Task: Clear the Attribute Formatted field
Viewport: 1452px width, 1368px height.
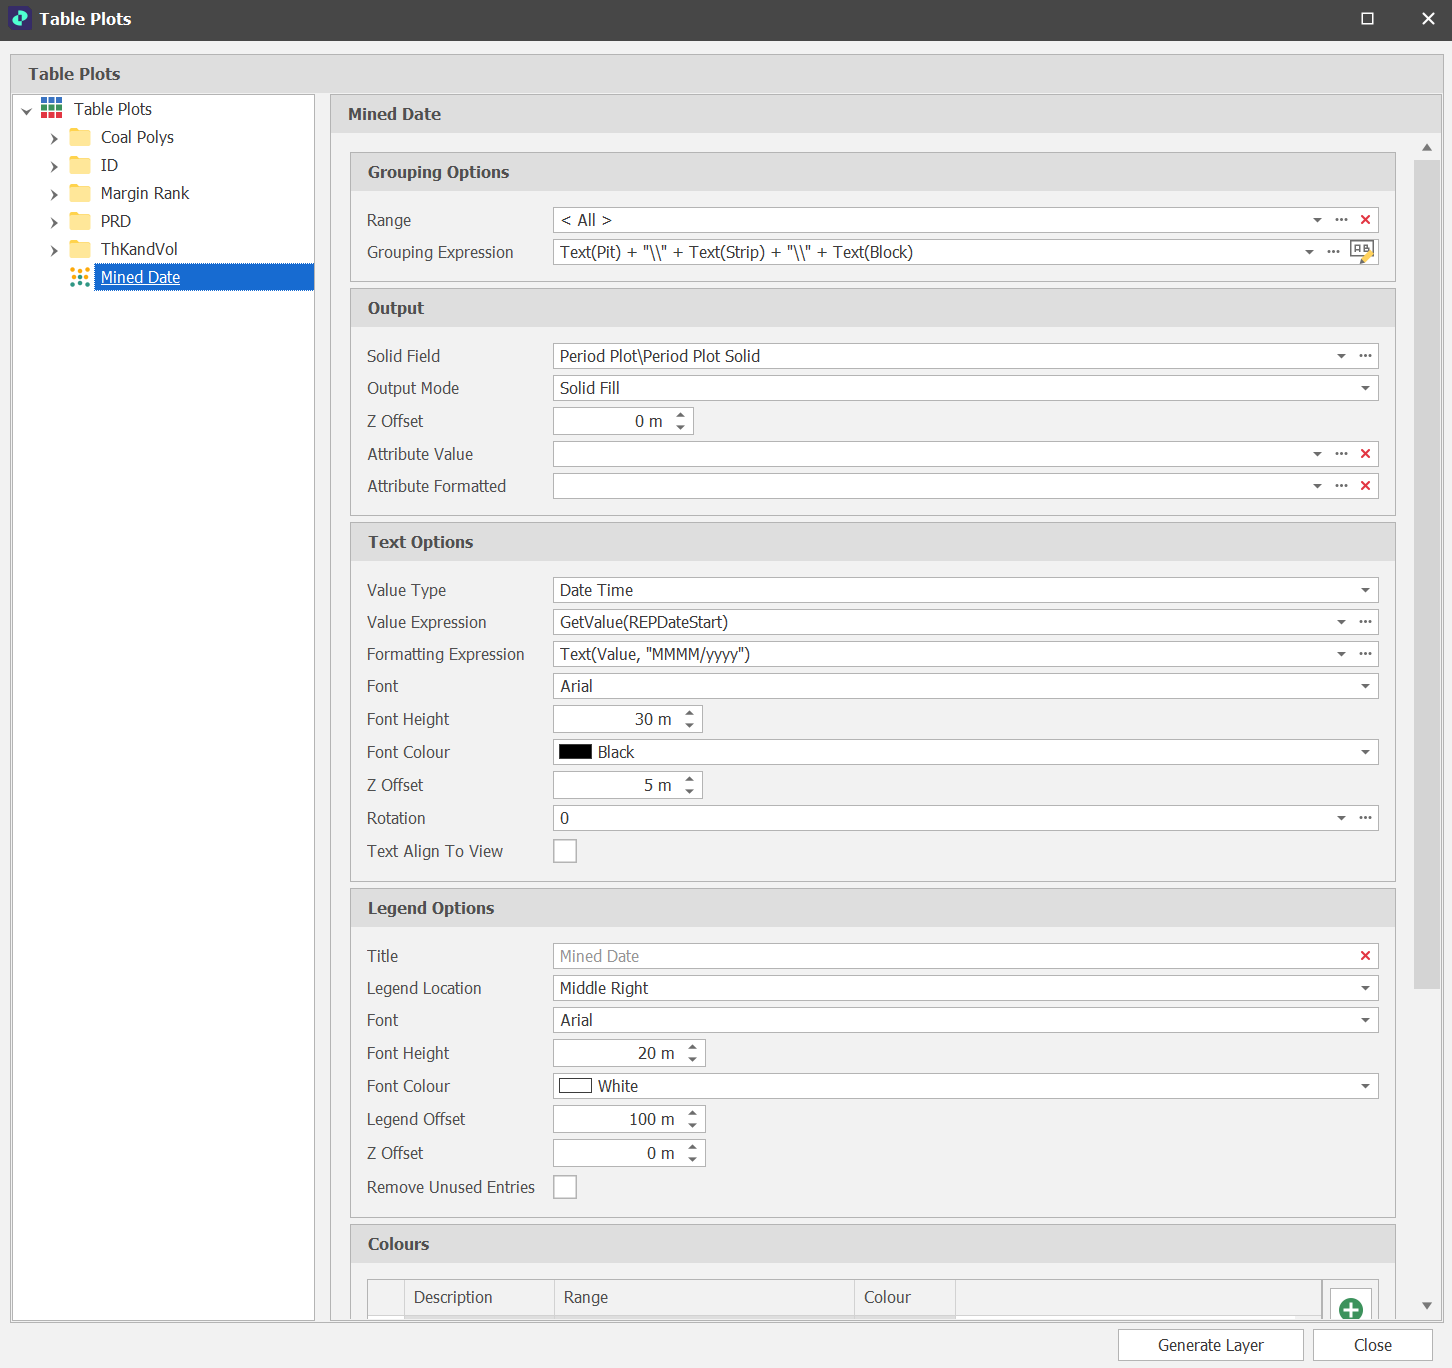Action: coord(1365,486)
